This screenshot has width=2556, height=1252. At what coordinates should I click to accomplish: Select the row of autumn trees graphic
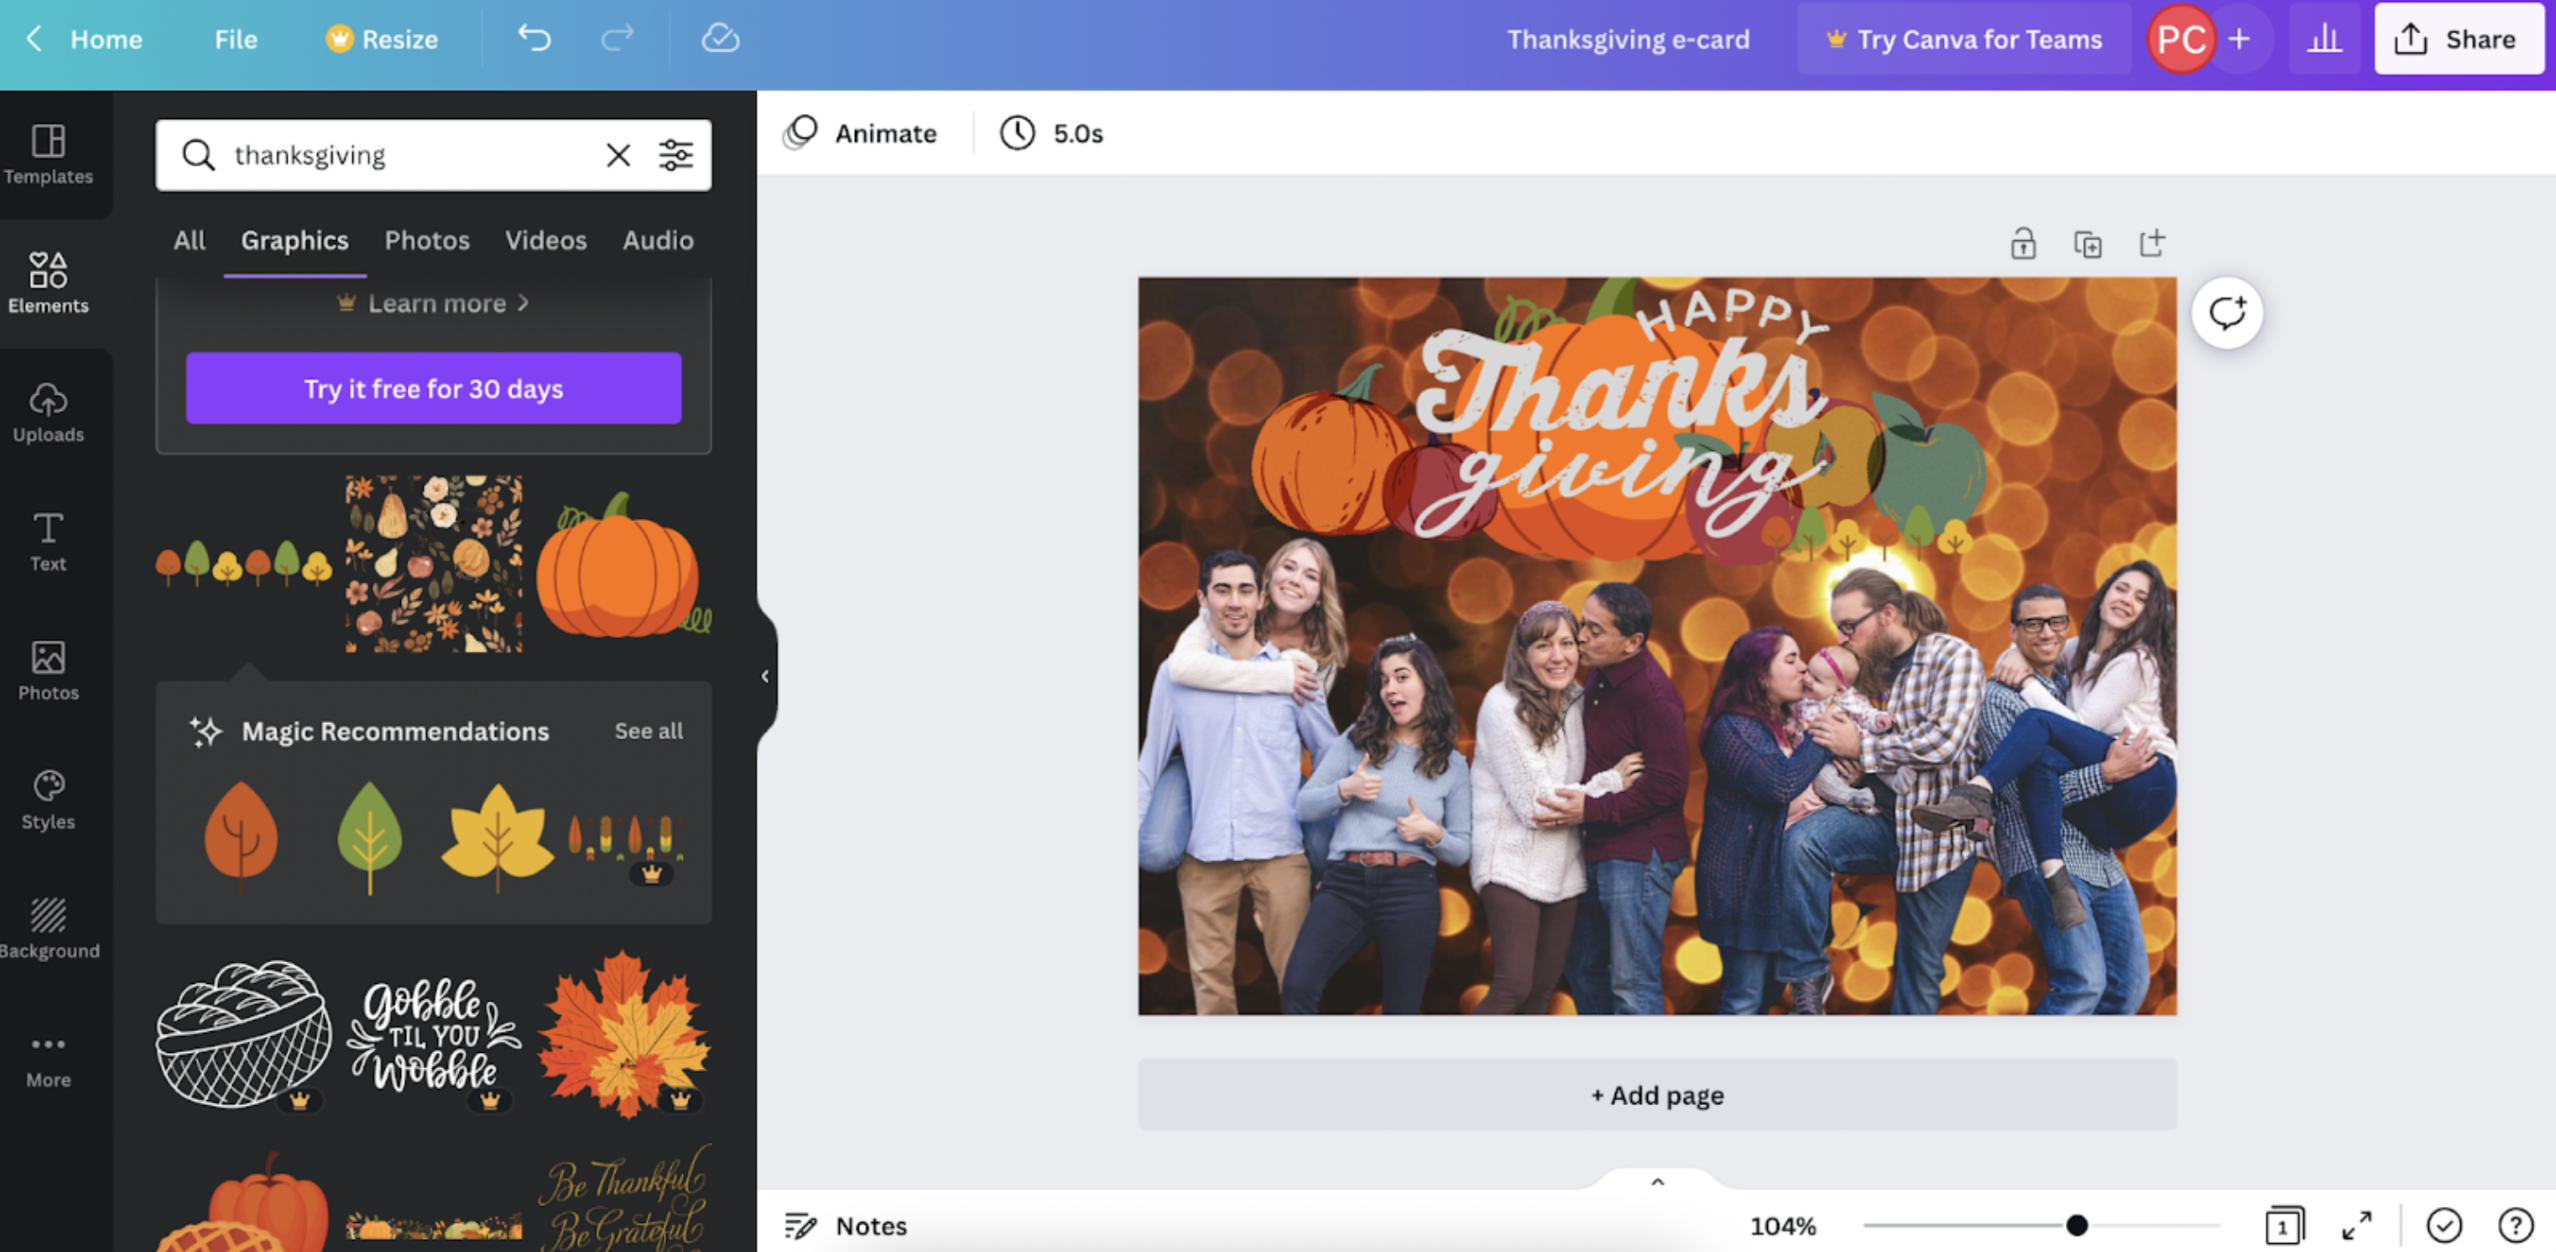(244, 564)
